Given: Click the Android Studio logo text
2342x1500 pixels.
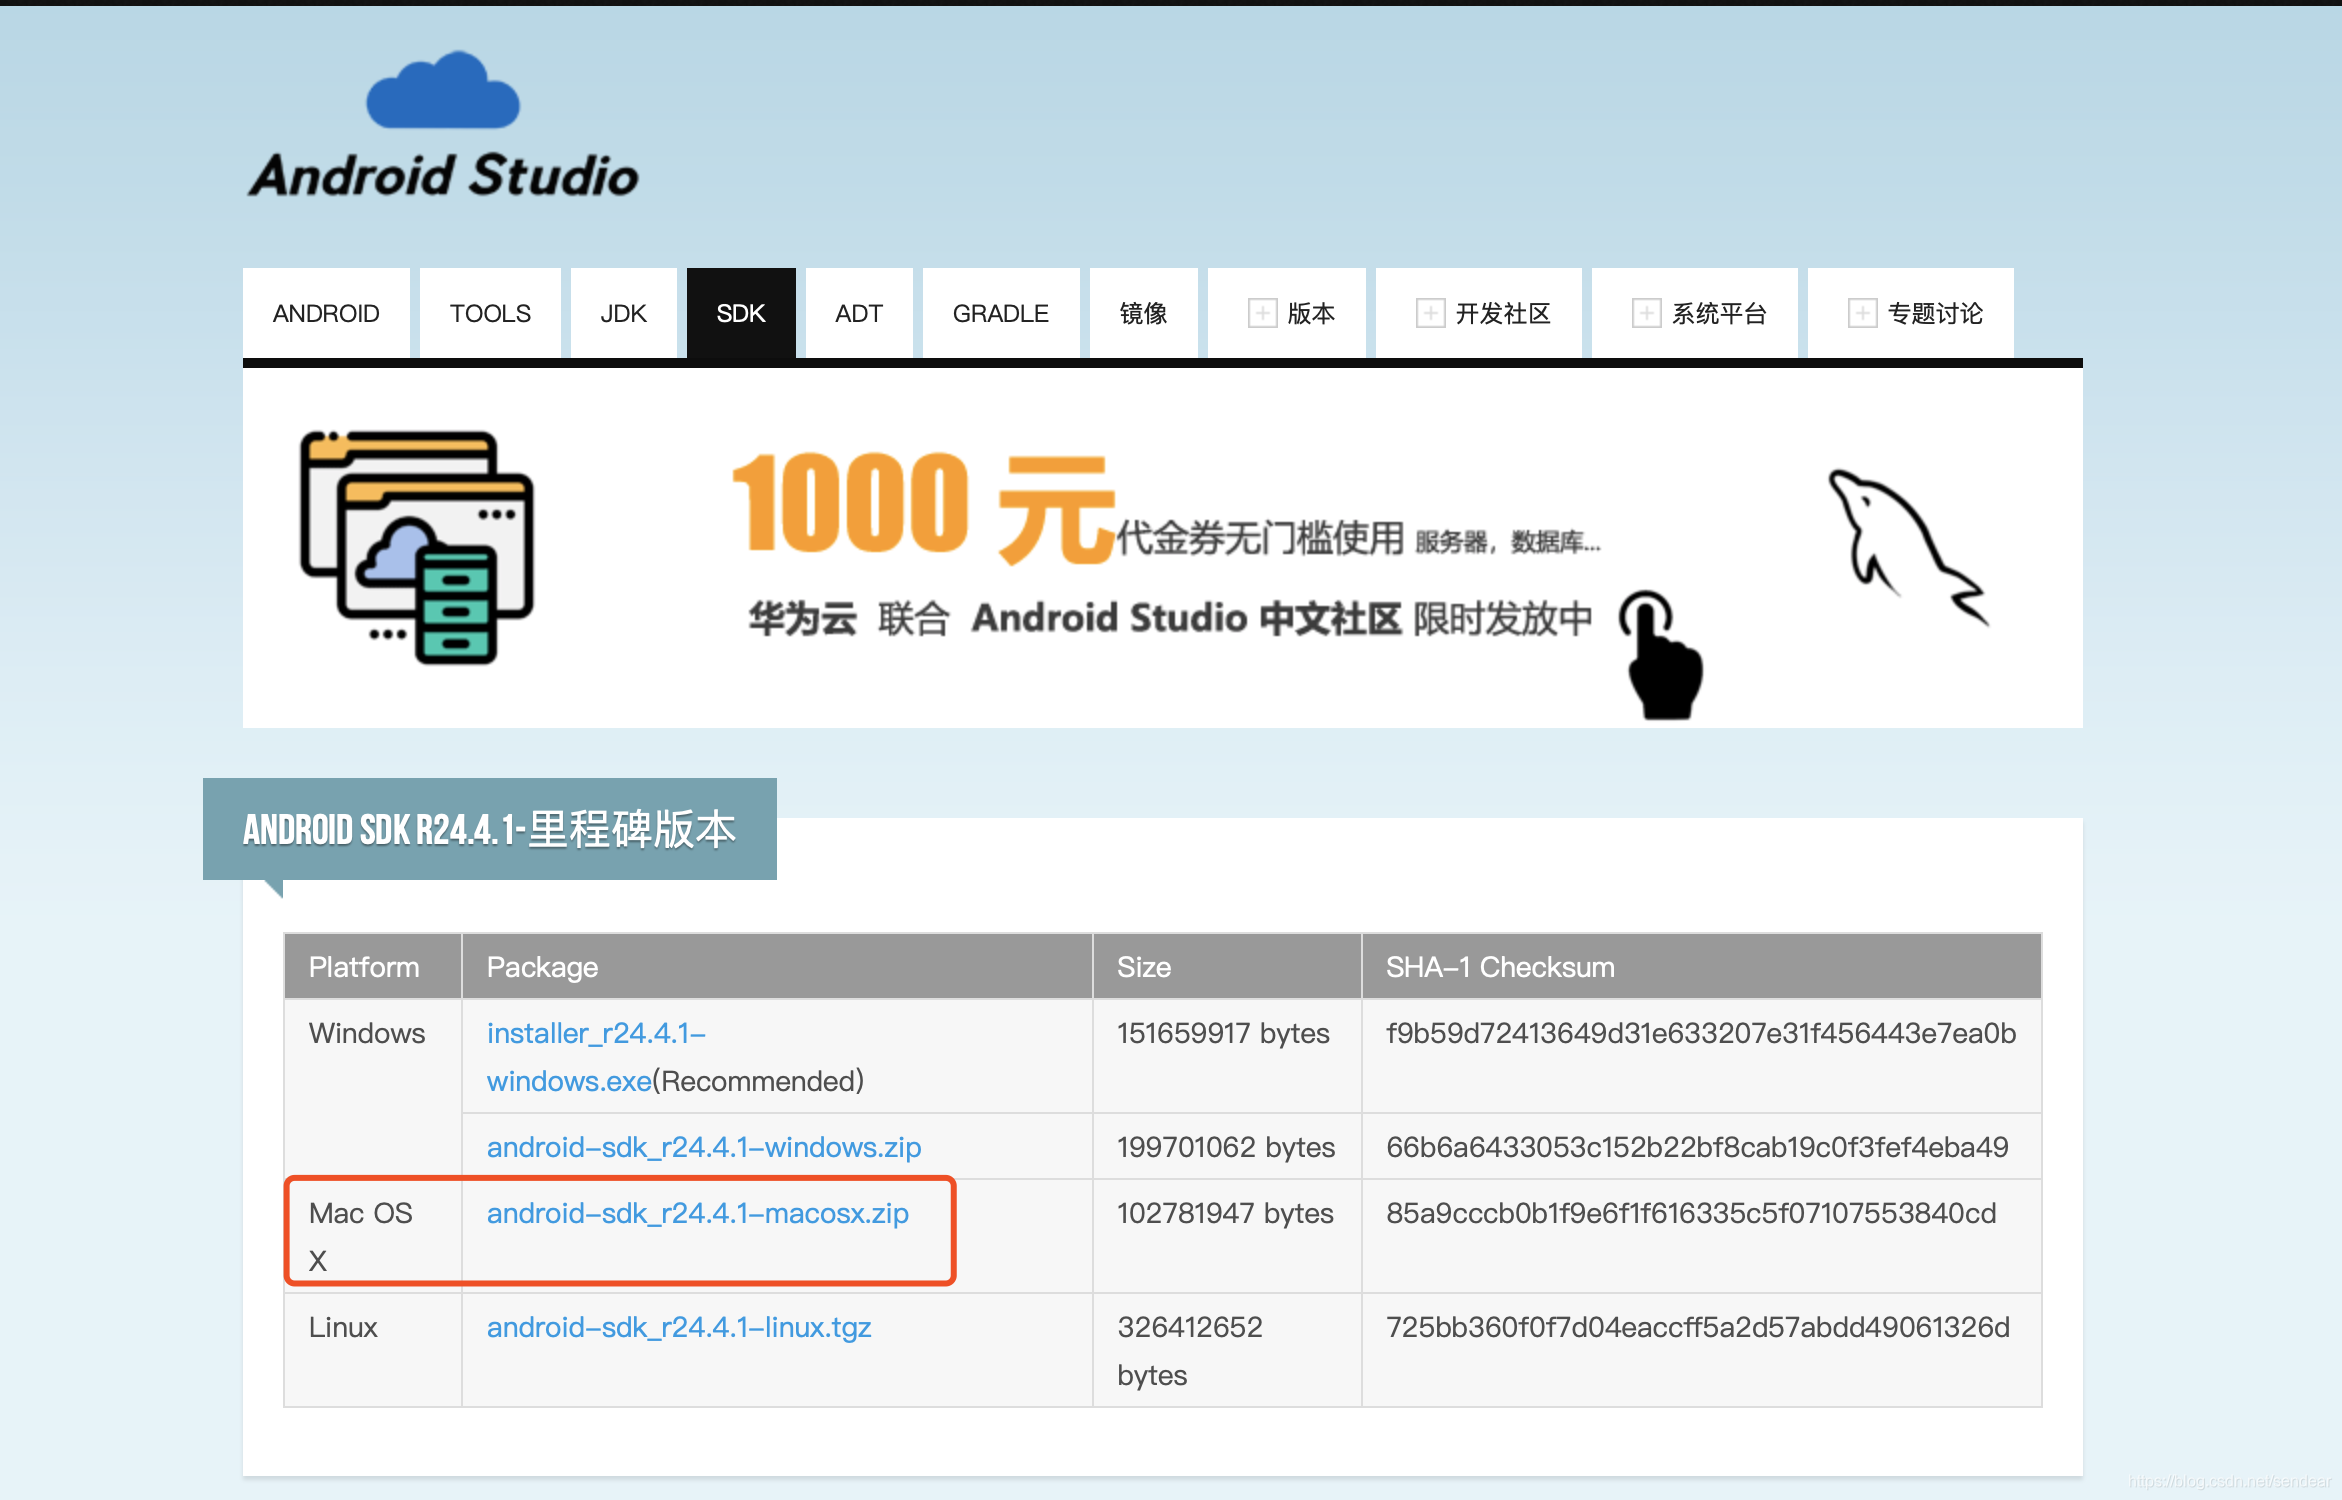Looking at the screenshot, I should (x=444, y=176).
